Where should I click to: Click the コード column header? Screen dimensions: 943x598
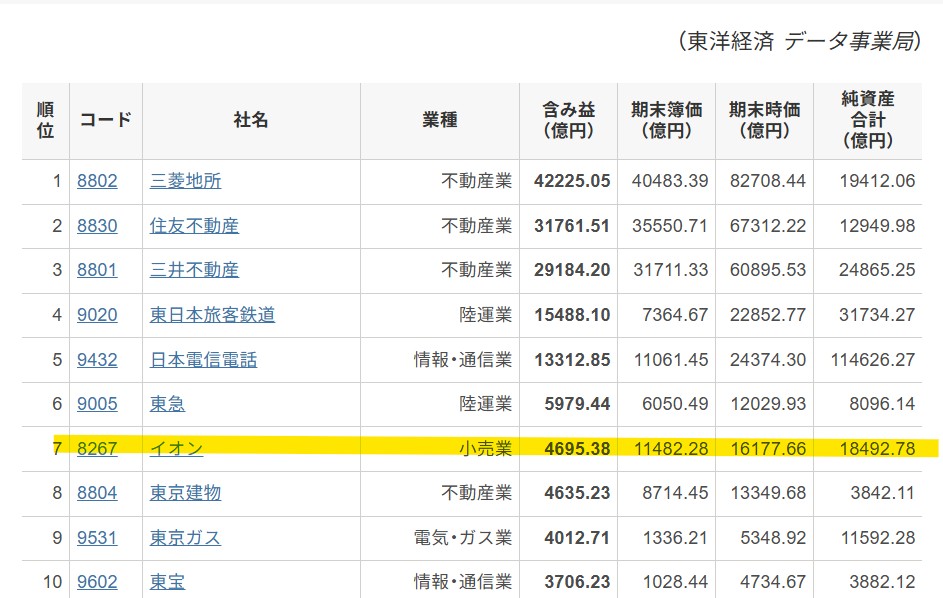[106, 120]
